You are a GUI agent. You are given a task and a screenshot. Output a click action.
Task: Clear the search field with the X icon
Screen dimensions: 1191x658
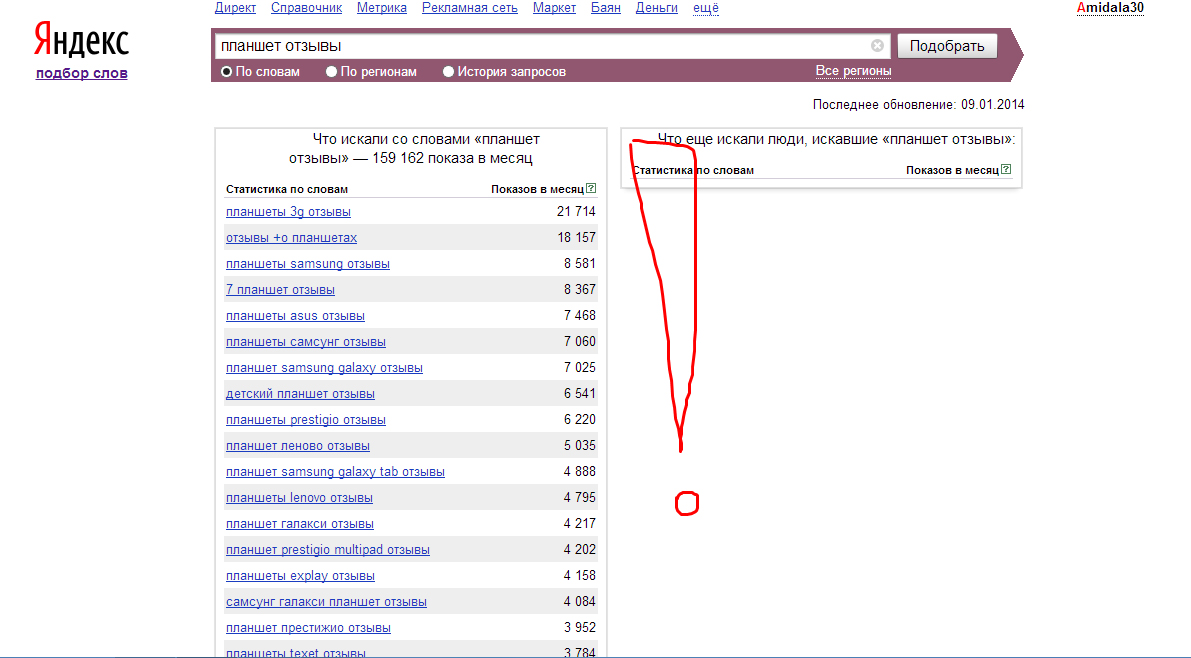(877, 46)
